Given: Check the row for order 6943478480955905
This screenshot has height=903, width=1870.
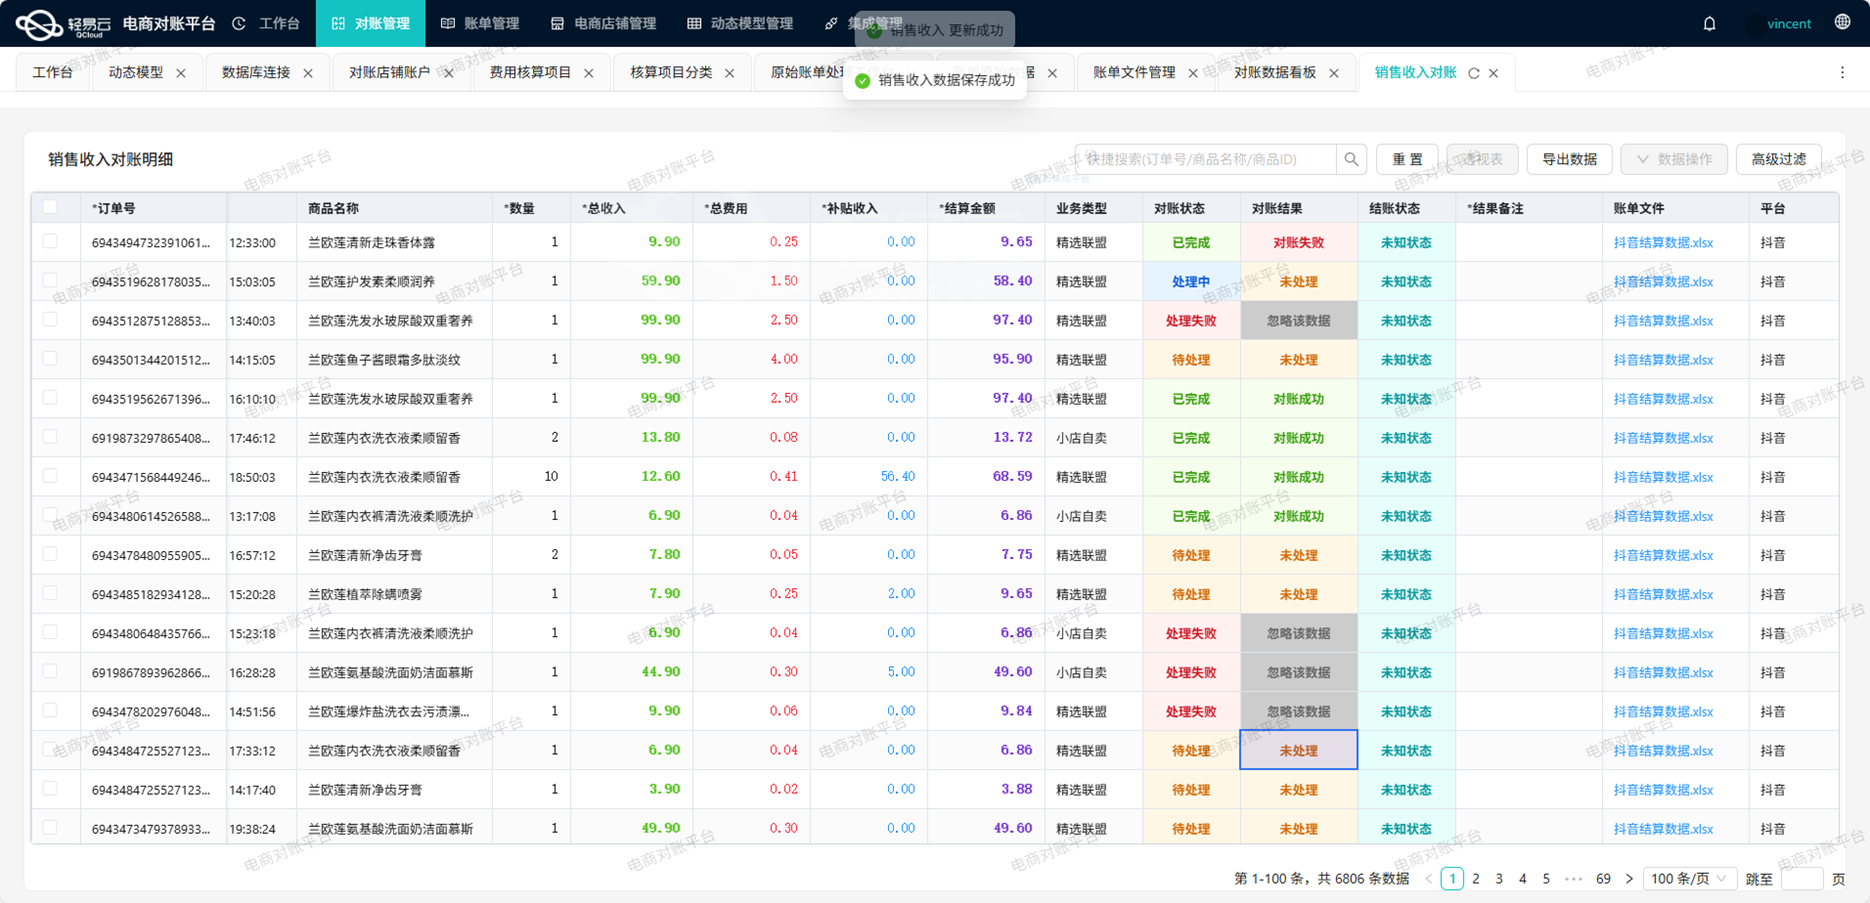Looking at the screenshot, I should [x=50, y=554].
